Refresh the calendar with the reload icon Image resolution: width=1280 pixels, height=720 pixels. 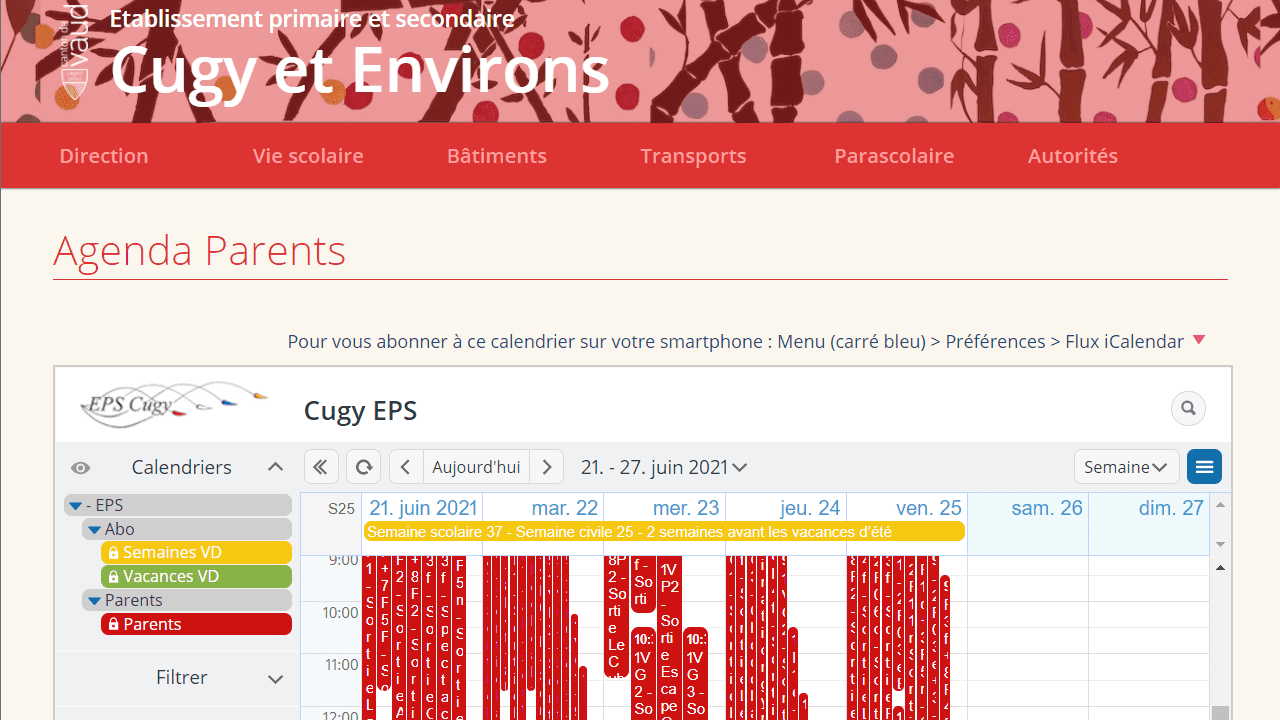[363, 467]
